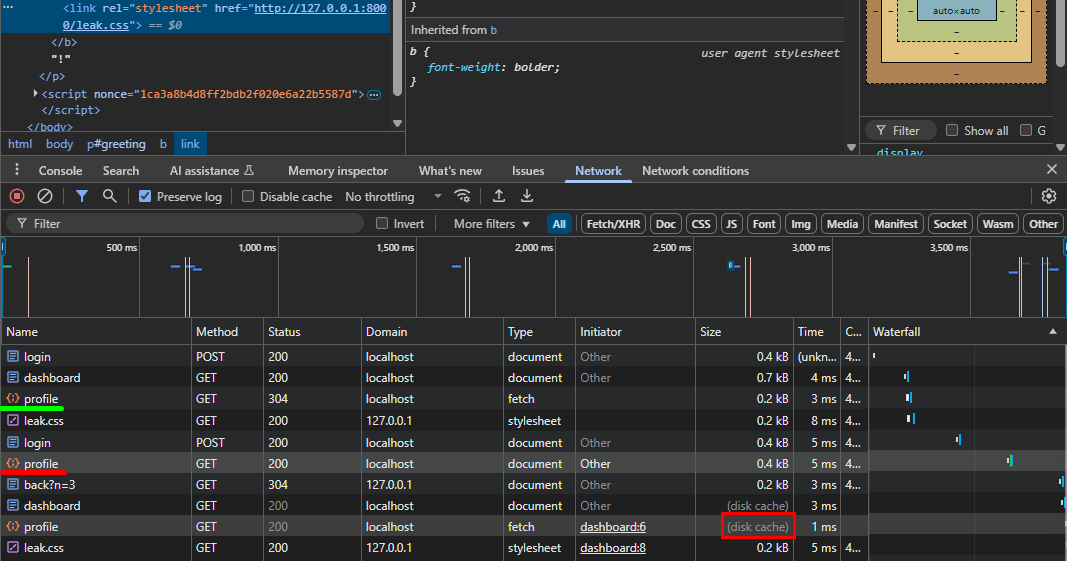Switch to Issues tab

[x=528, y=171]
